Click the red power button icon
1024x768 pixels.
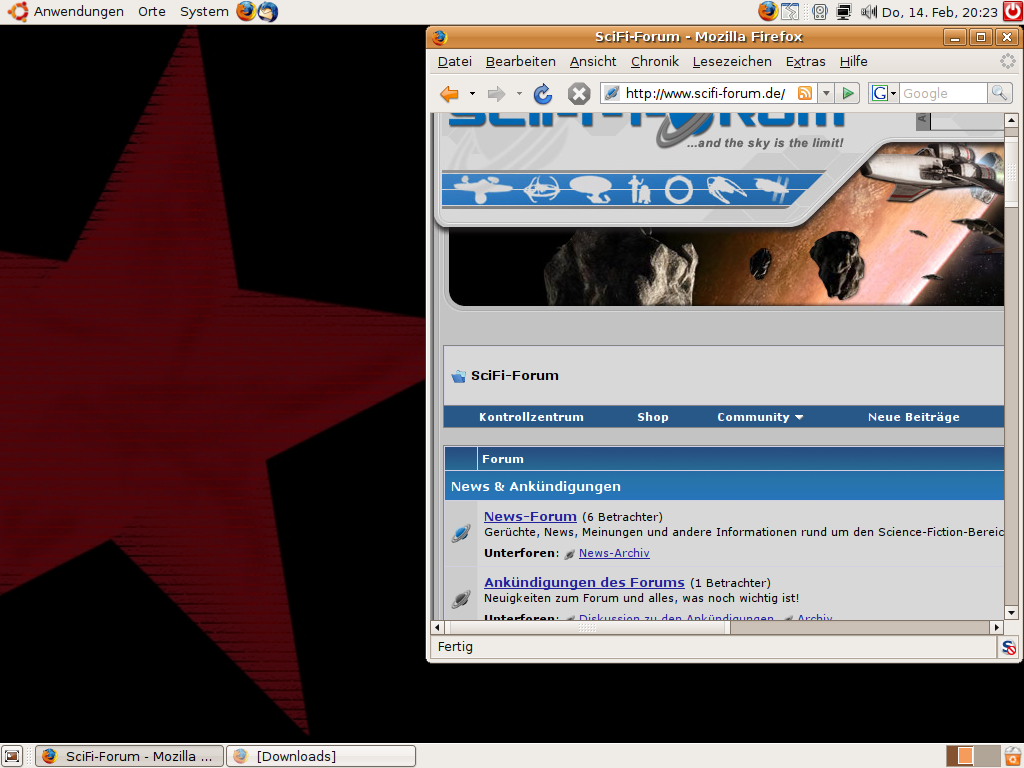(1013, 12)
